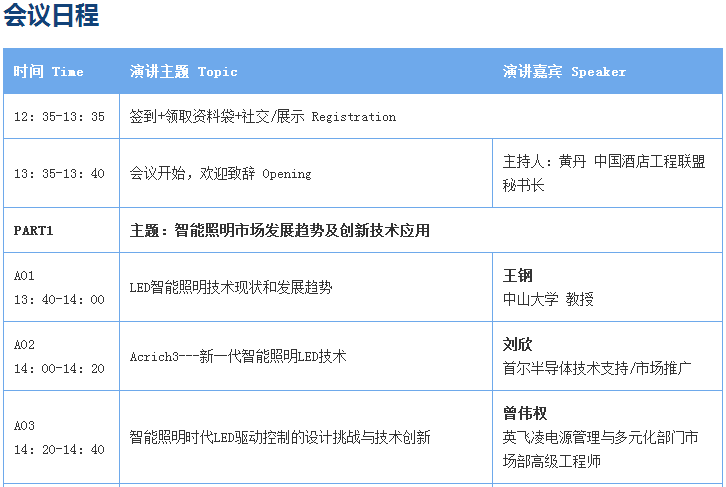The image size is (726, 487).
Task: Select speaker name 曾伟权
Action: [x=525, y=414]
